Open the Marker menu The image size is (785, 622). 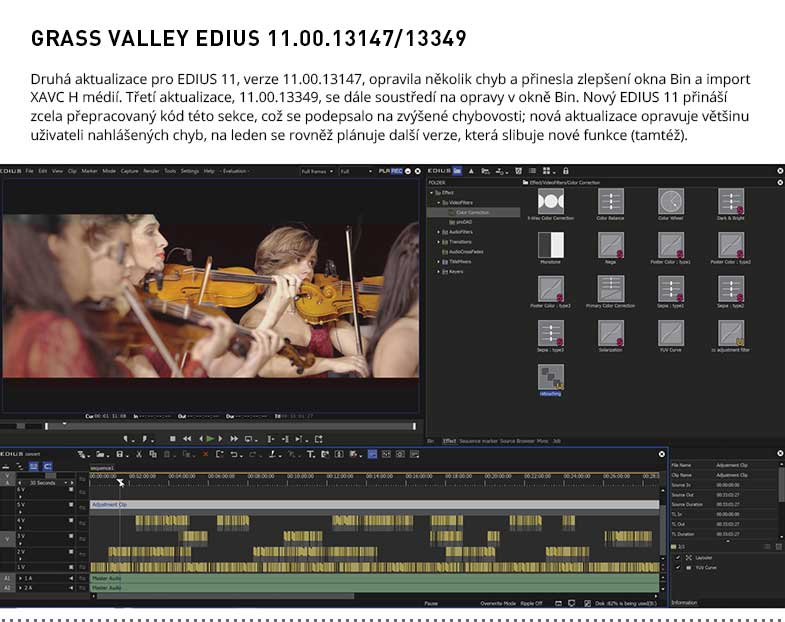[x=89, y=171]
